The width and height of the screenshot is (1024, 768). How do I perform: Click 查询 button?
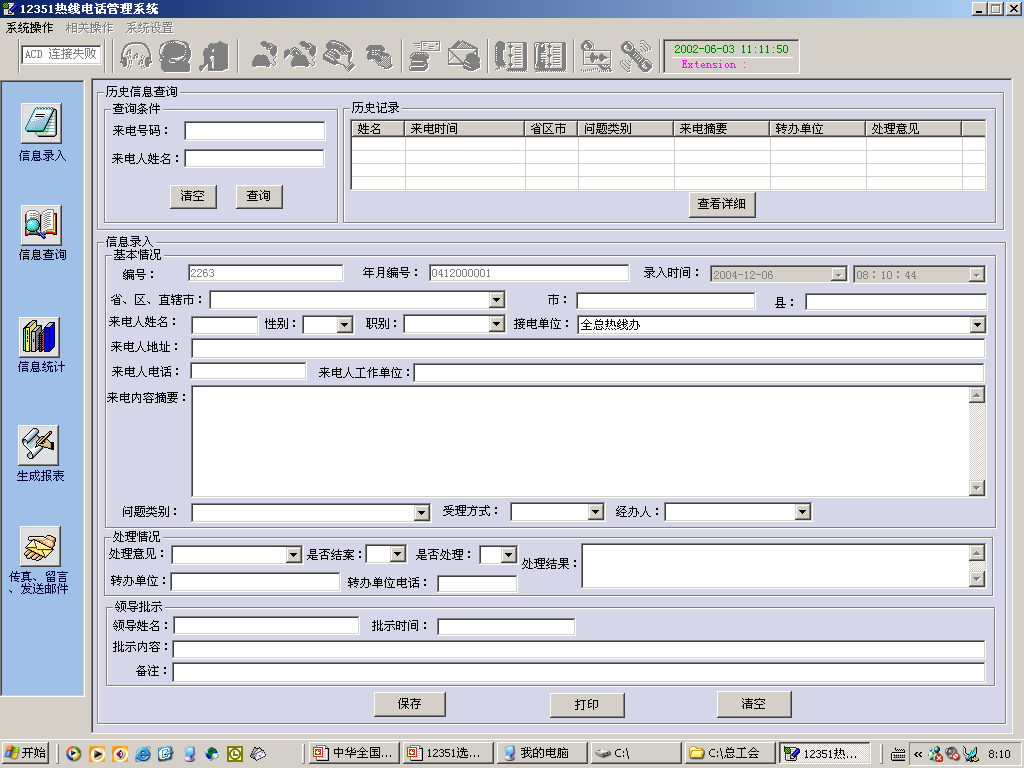259,196
